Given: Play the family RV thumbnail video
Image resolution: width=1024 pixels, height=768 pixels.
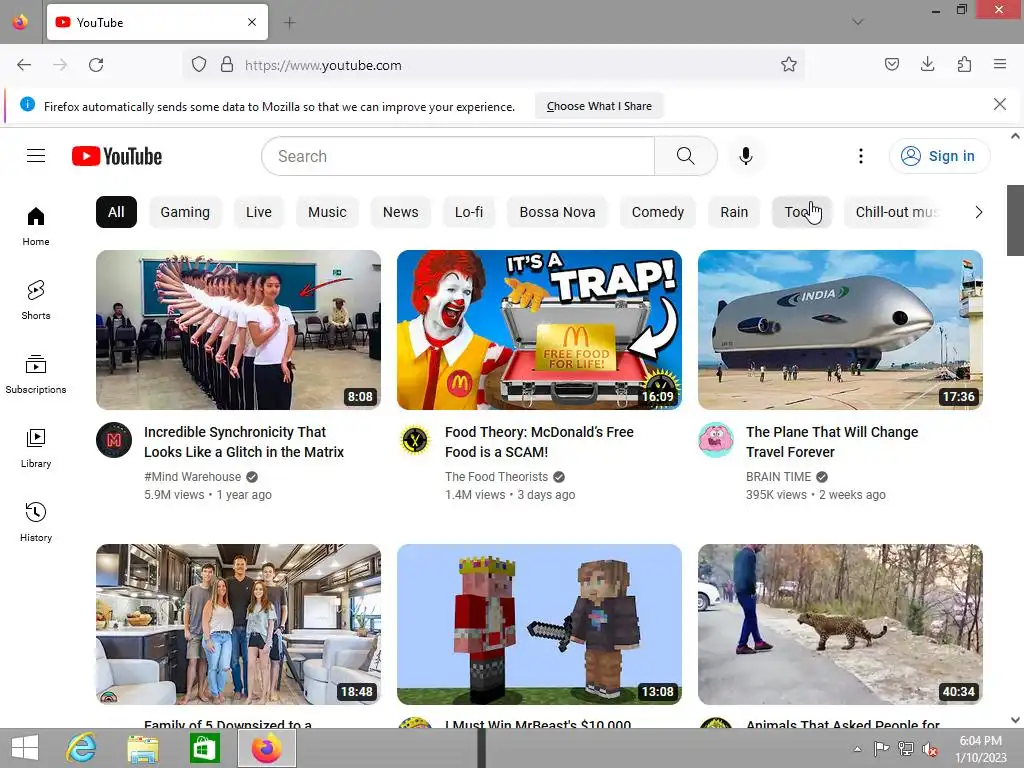Looking at the screenshot, I should [238, 624].
